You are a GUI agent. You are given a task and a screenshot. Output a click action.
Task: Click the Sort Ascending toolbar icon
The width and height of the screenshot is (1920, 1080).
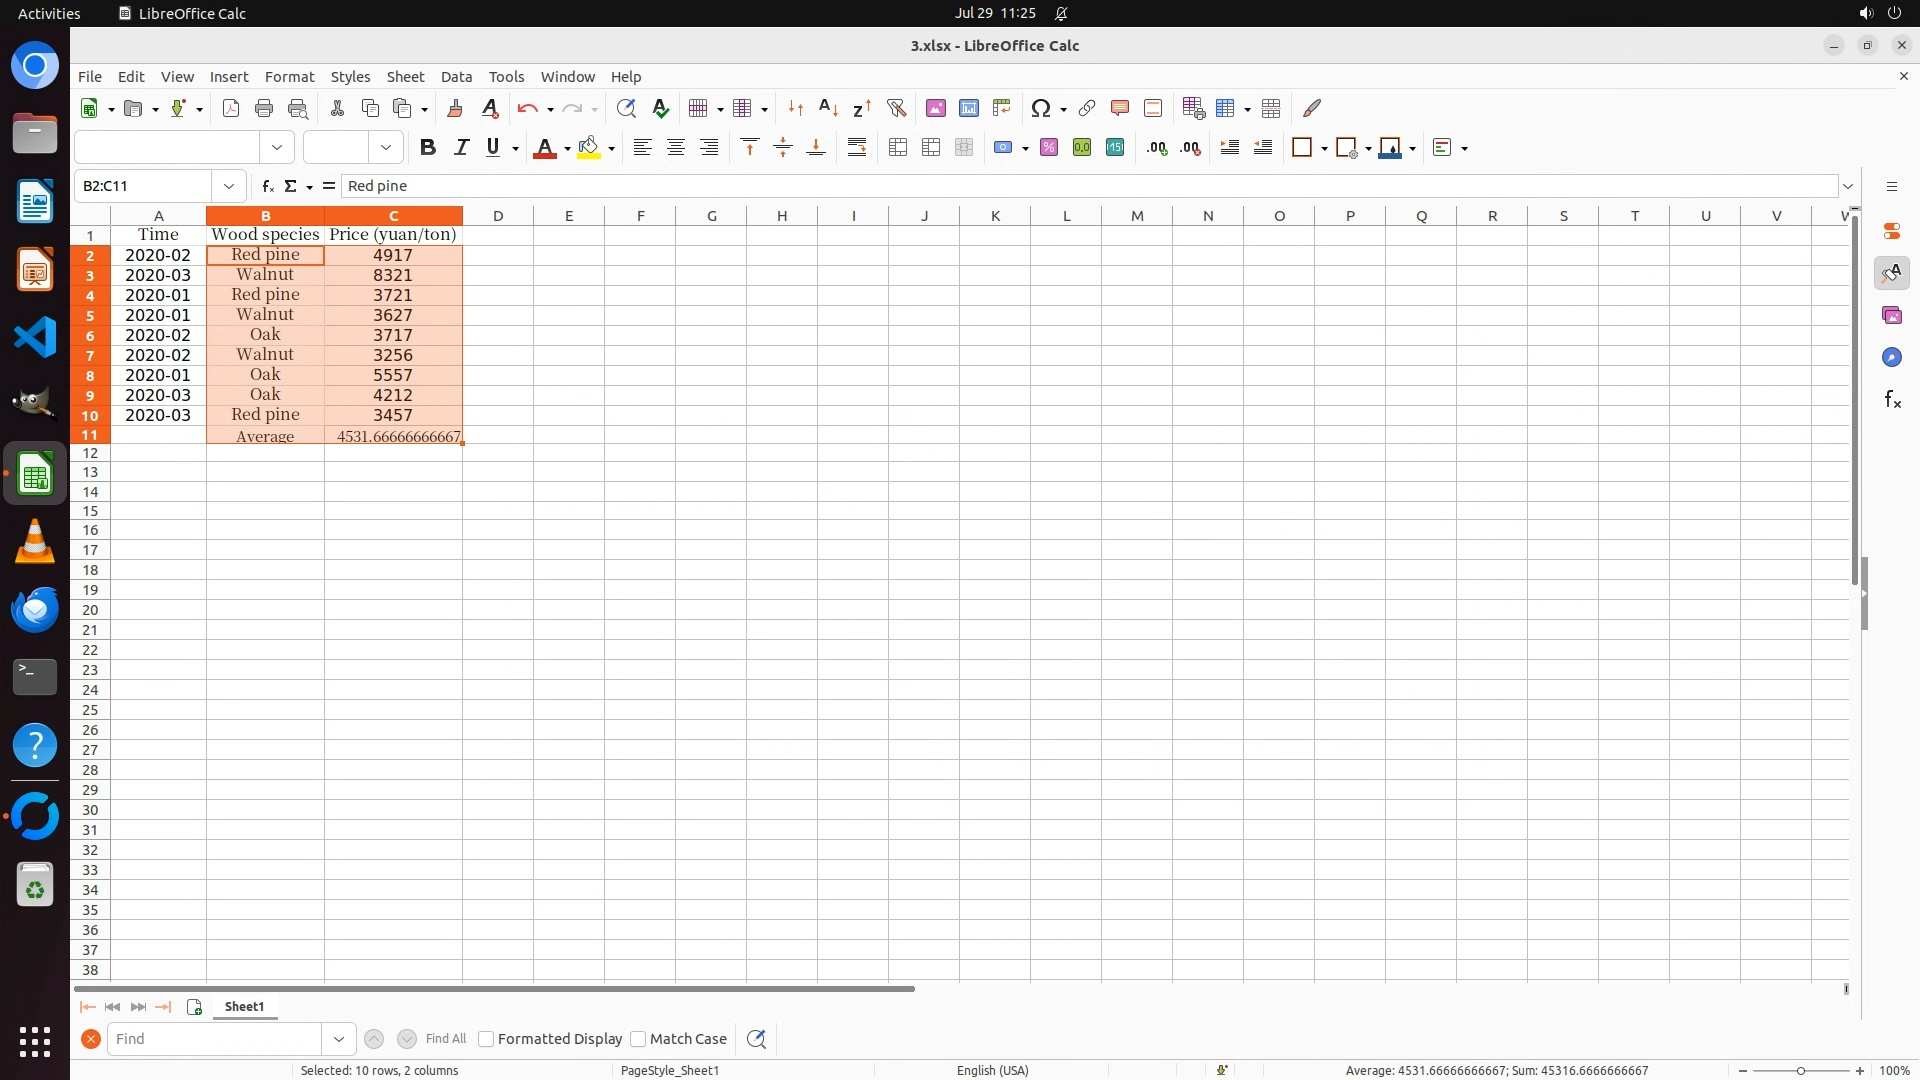[828, 108]
